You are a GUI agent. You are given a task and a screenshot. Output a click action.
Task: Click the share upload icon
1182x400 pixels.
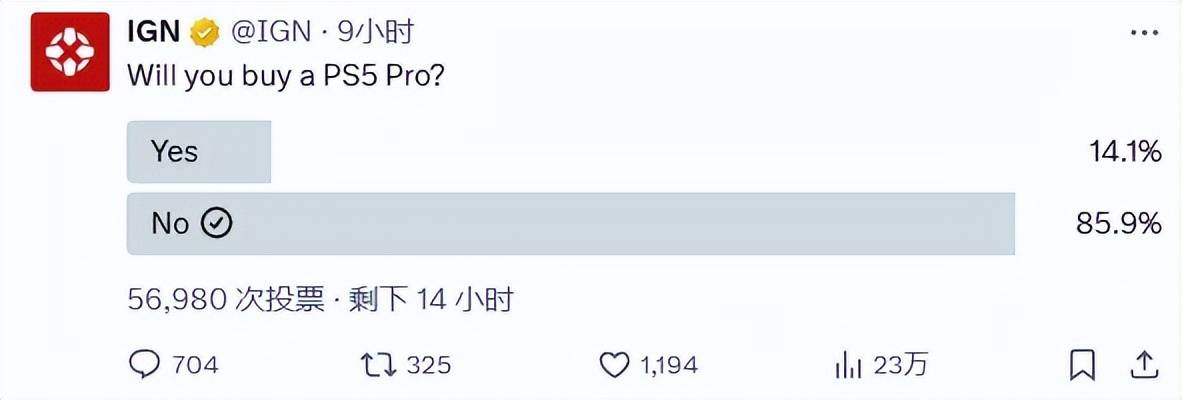(1144, 365)
